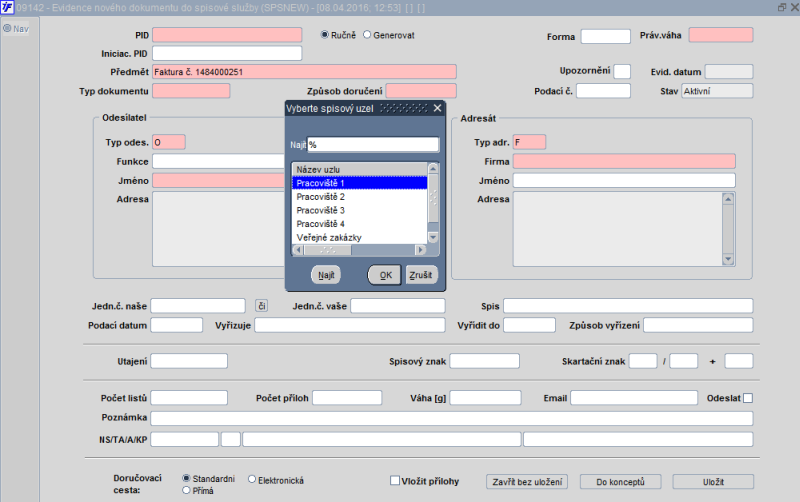The image size is (800, 502).
Task: Click the Způsob doručení field
Action: [x=421, y=91]
